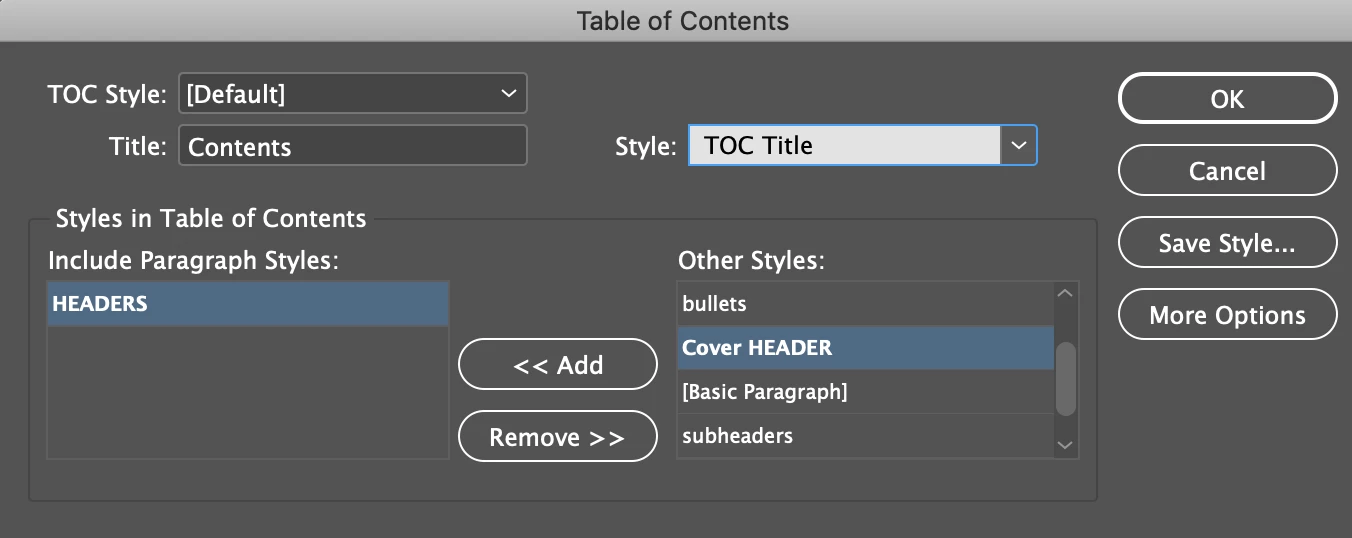Click into the Title text field

click(x=352, y=146)
